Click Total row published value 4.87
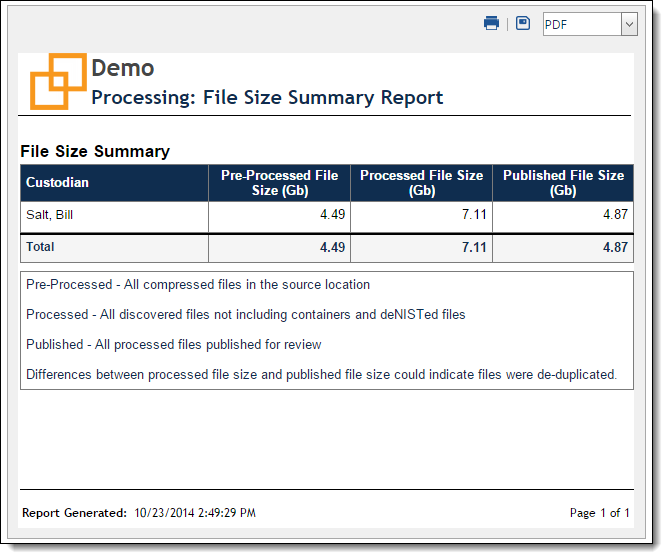Image resolution: width=668 pixels, height=559 pixels. tap(615, 247)
